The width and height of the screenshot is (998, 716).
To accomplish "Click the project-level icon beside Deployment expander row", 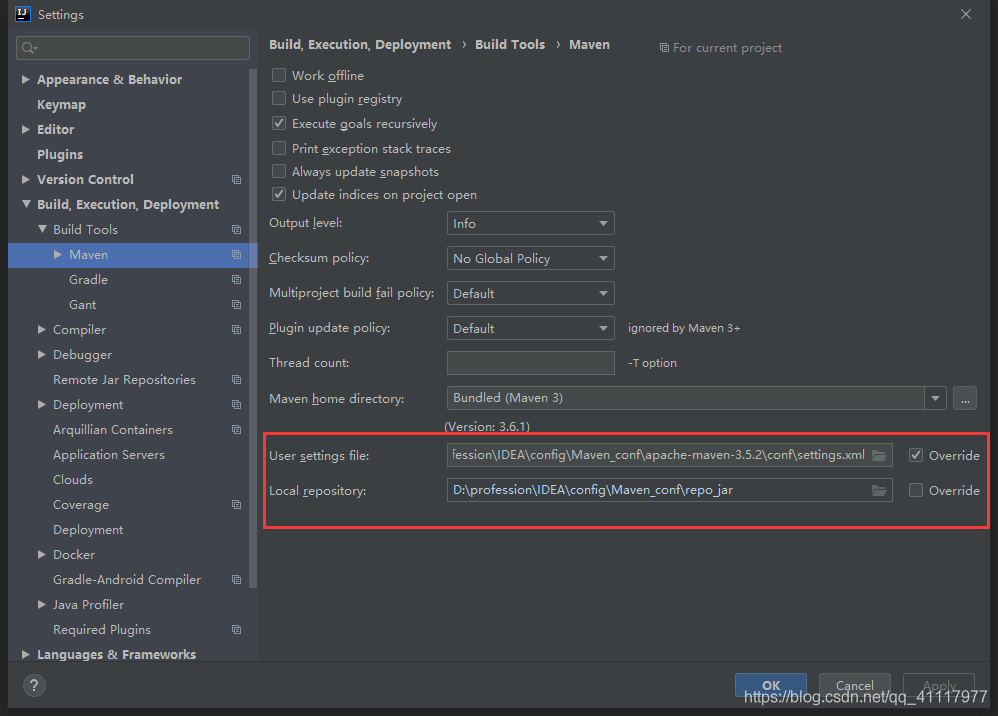I will pos(236,405).
